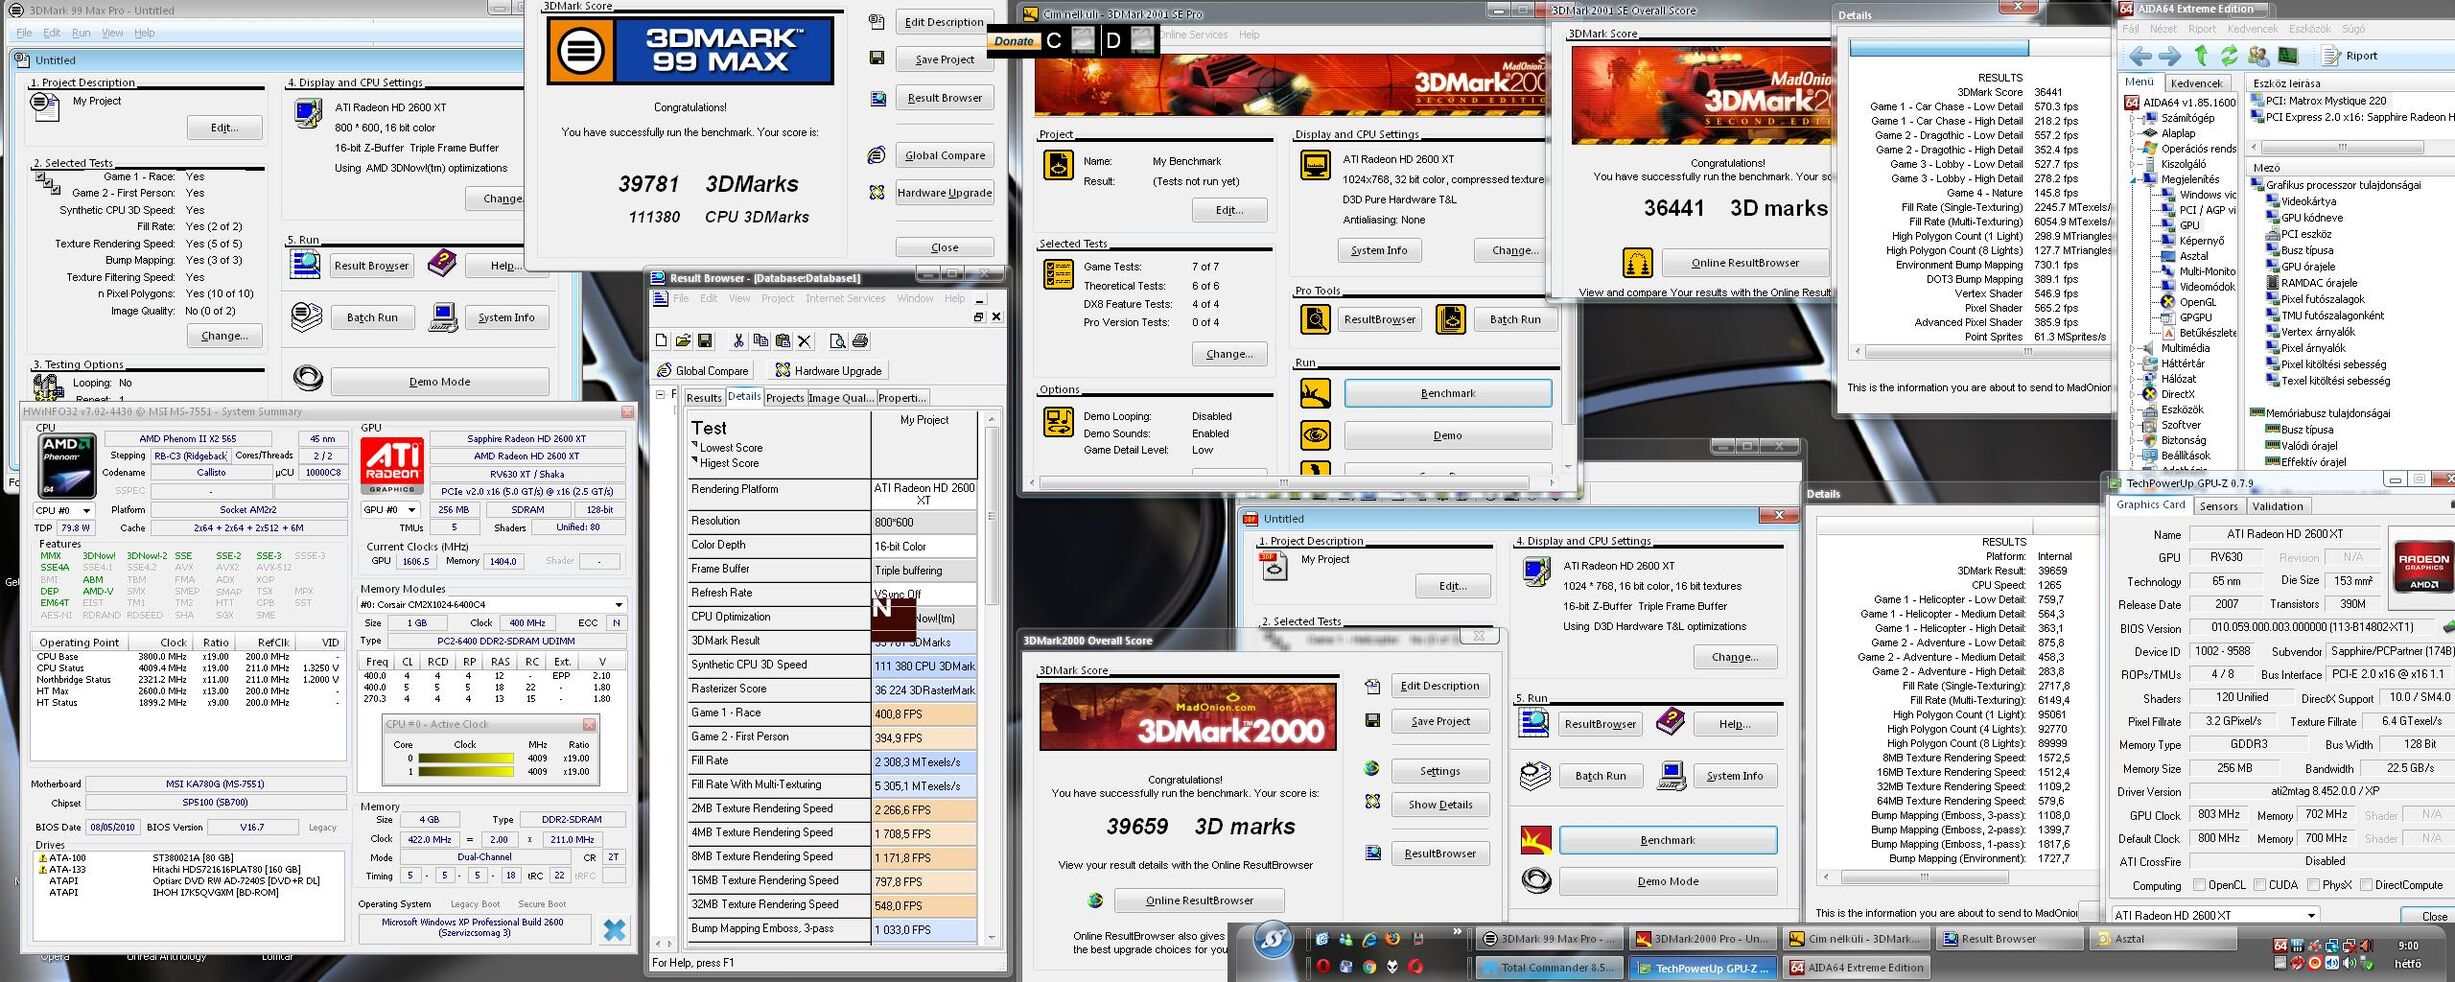Expand Multimédia node in AIDA64 tree
Viewport: 2455px width, 982px height.
pos(2132,348)
